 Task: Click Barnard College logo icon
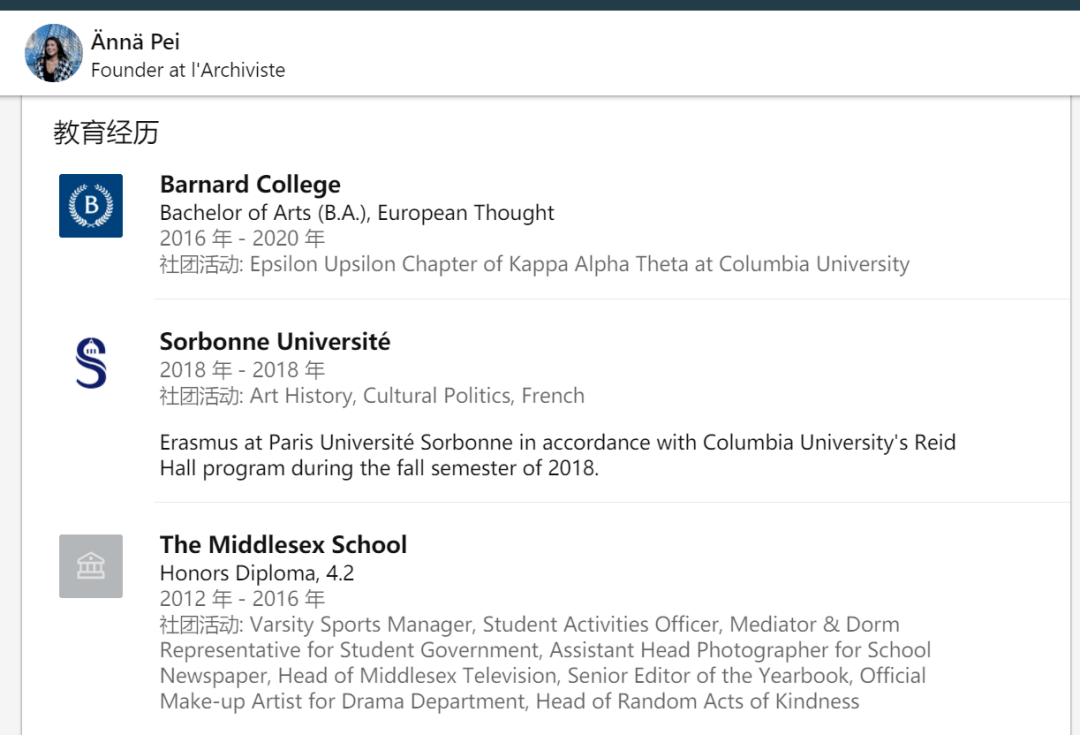point(90,206)
